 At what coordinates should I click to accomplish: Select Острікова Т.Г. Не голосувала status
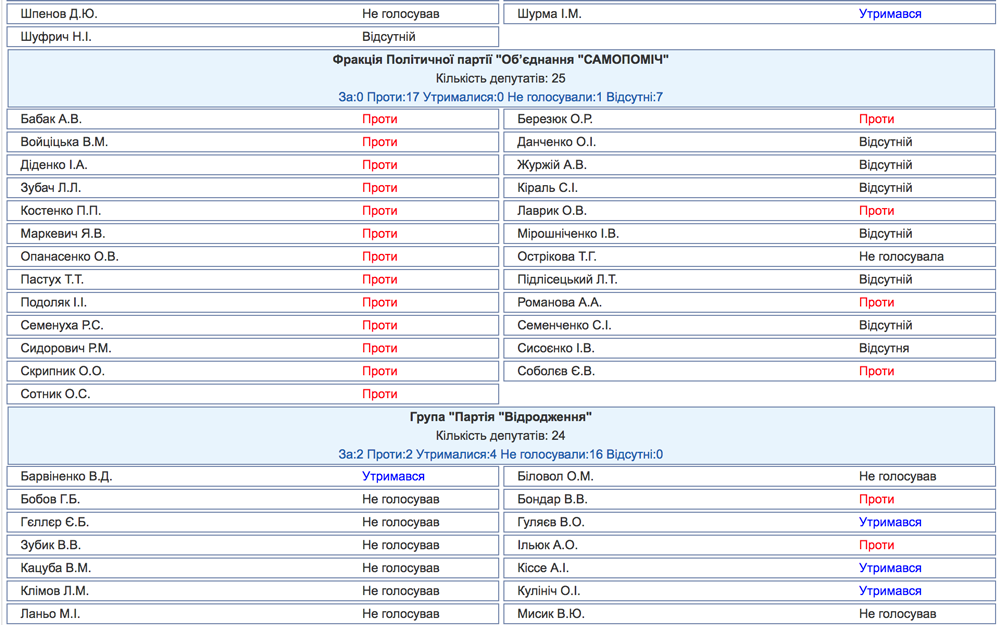coord(901,257)
